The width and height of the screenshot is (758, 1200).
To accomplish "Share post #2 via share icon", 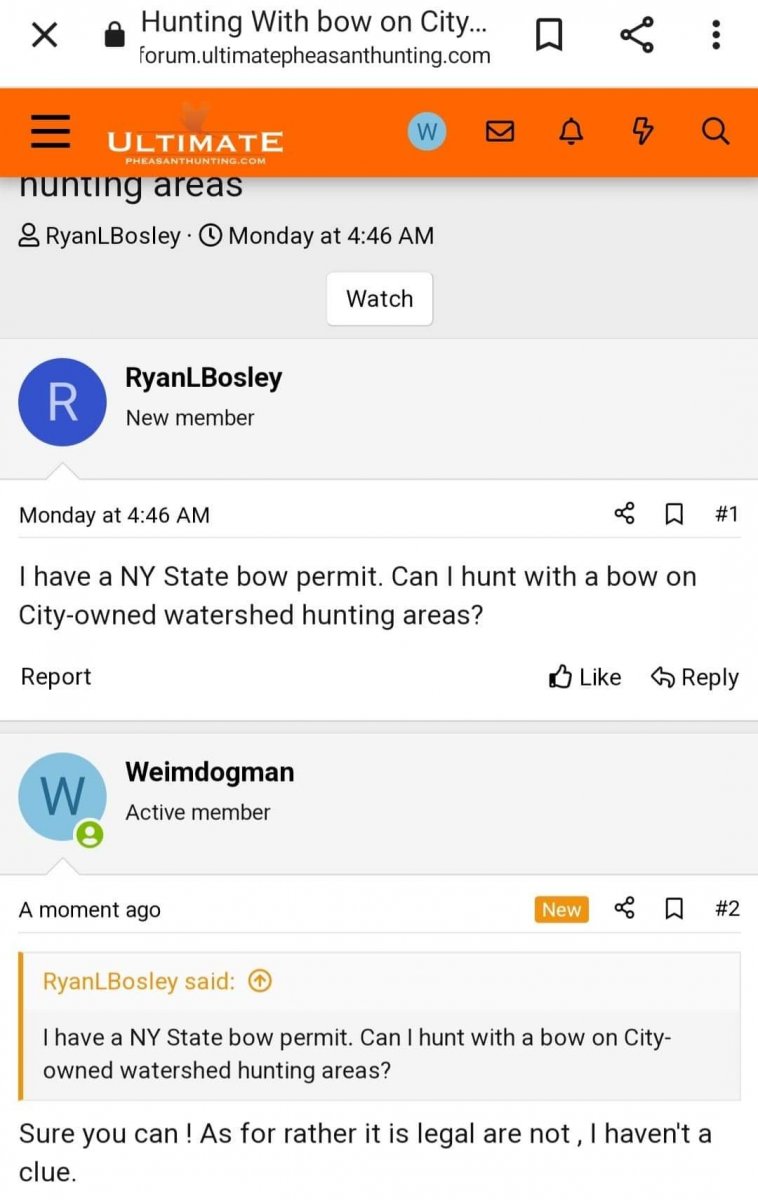I will [x=625, y=909].
